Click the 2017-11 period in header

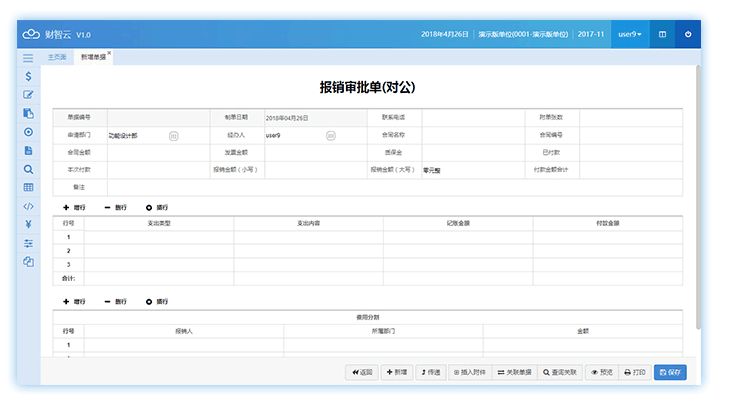pos(591,34)
